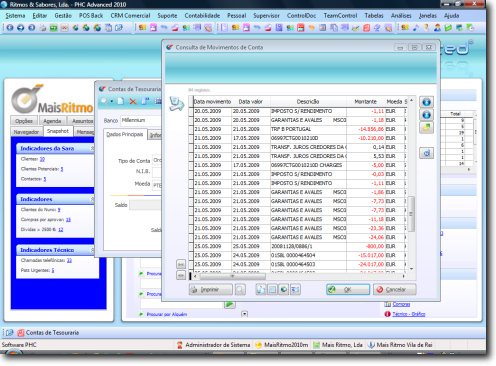Viewport: 496px width, 366px height.
Task: Open the CRM Comercial menu
Action: coord(130,16)
